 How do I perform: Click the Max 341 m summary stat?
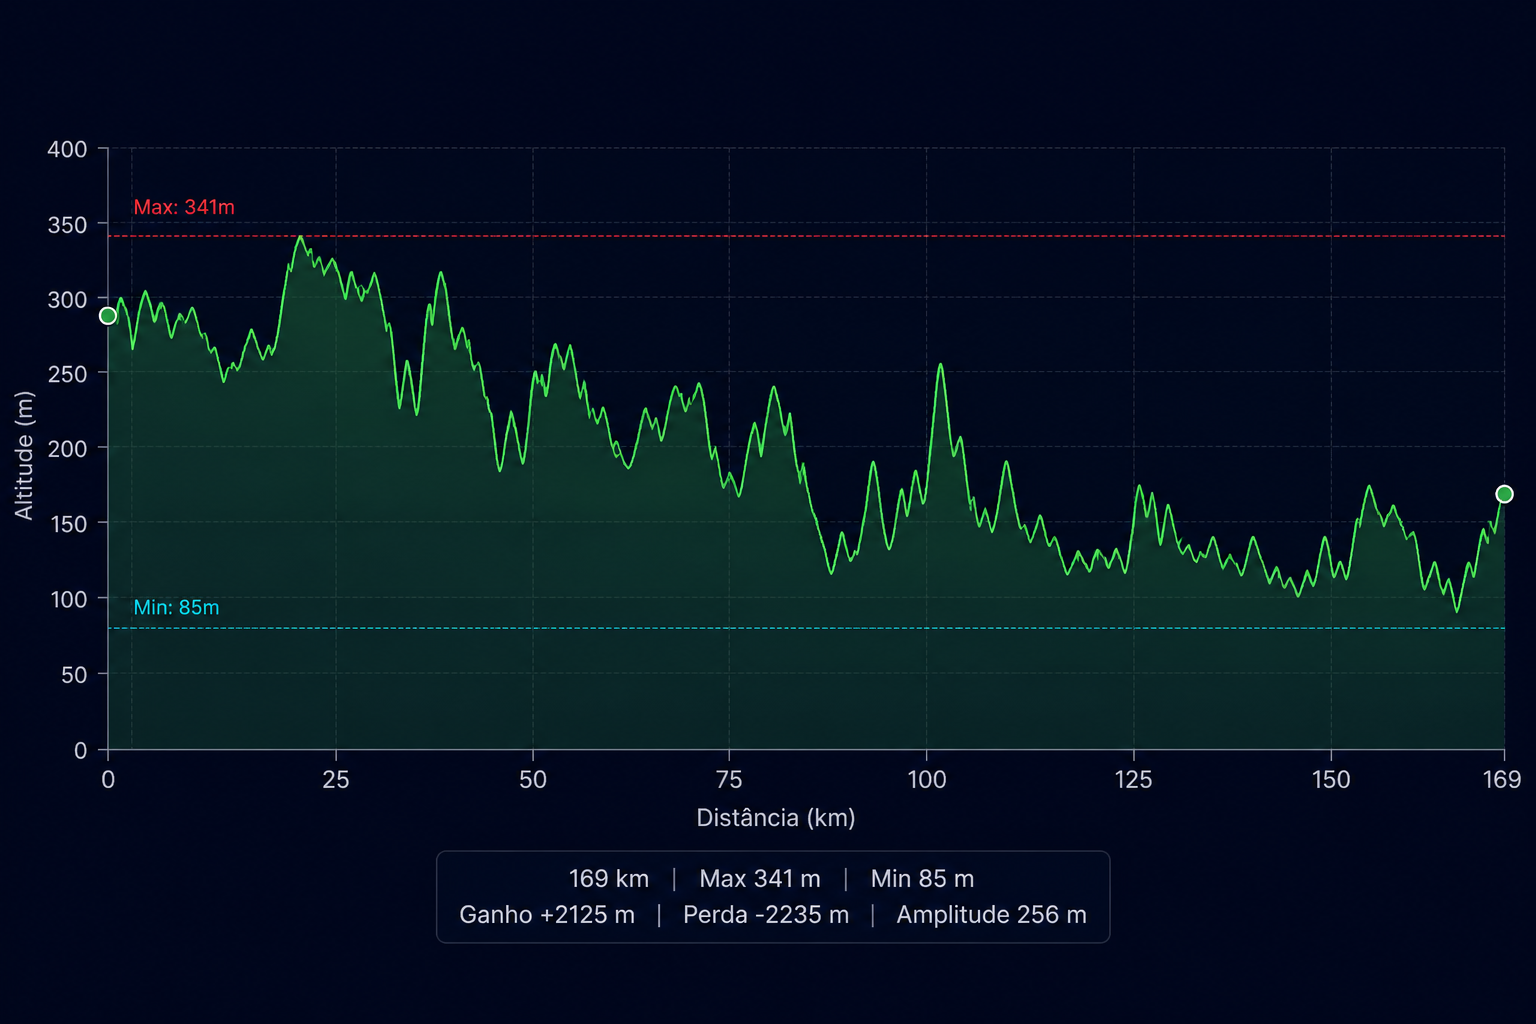click(760, 879)
